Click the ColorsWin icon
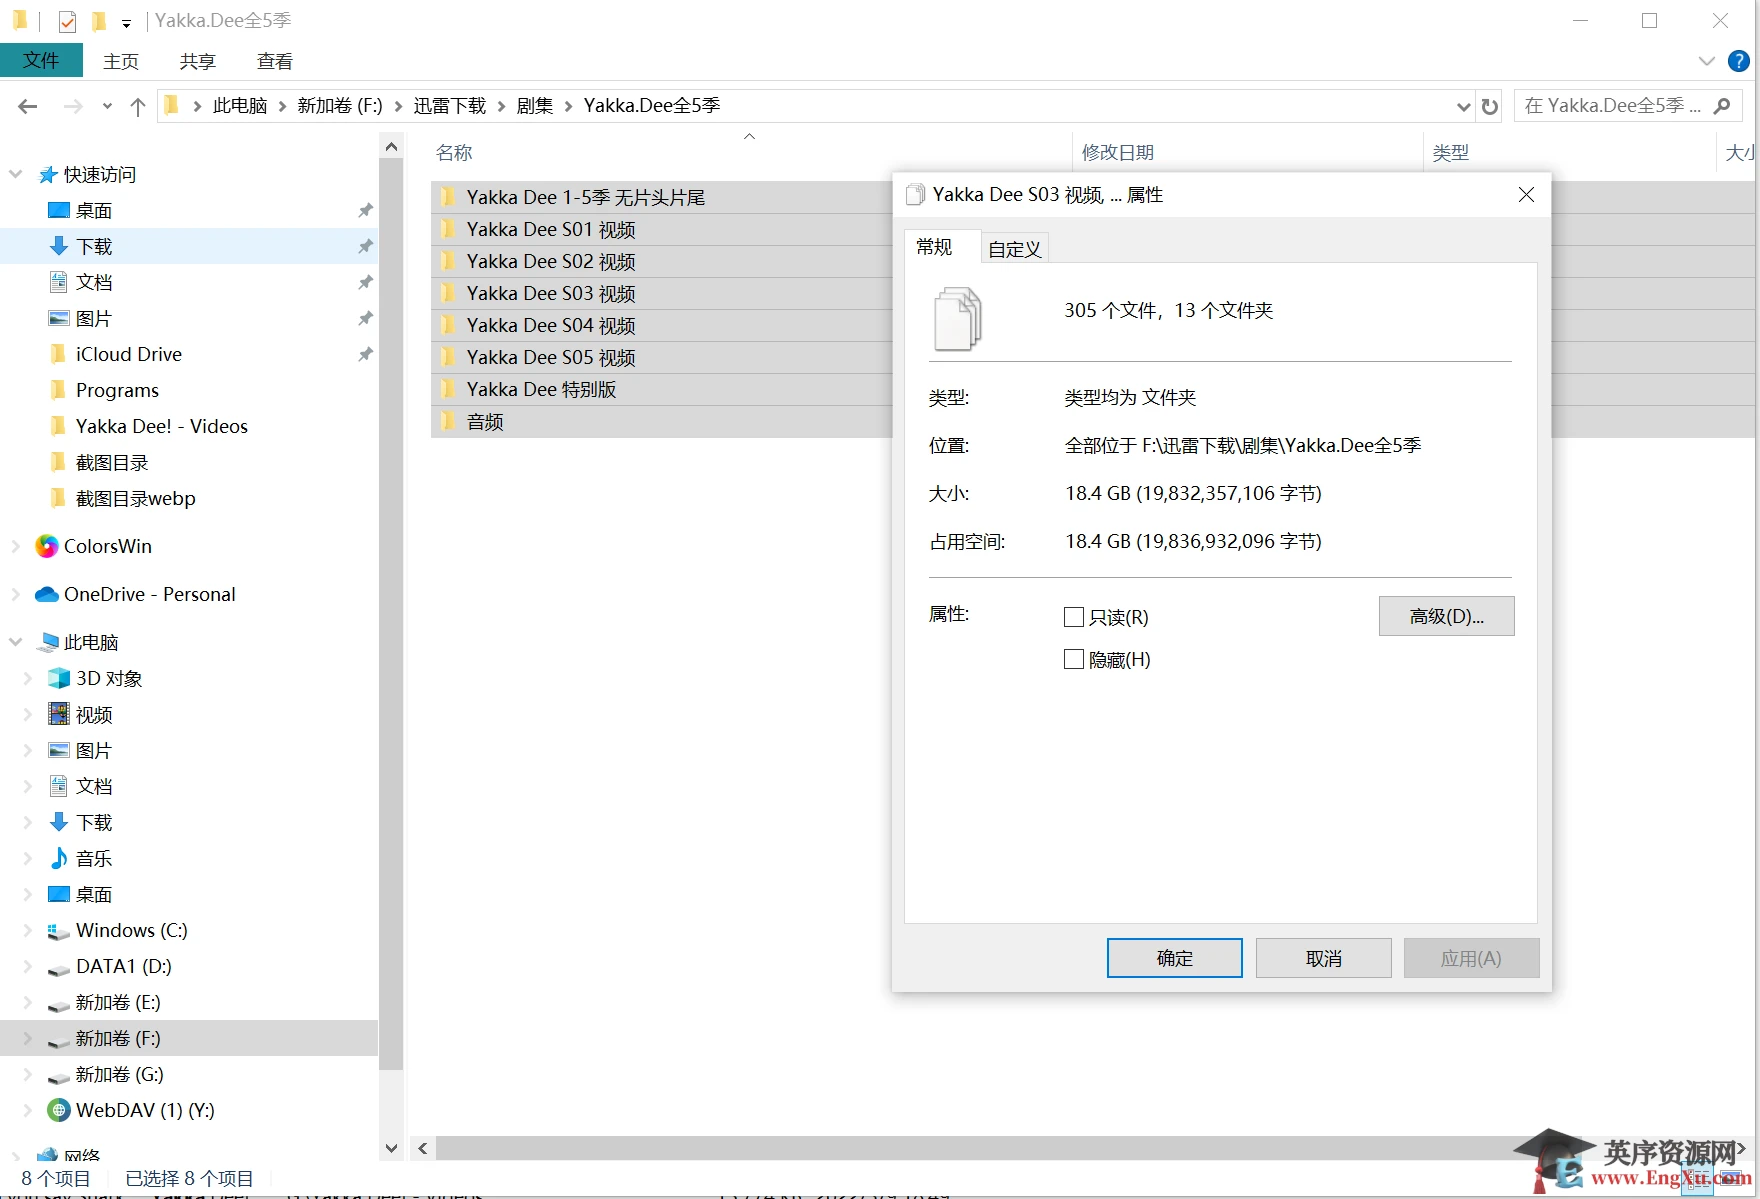Image resolution: width=1760 pixels, height=1199 pixels. [46, 546]
